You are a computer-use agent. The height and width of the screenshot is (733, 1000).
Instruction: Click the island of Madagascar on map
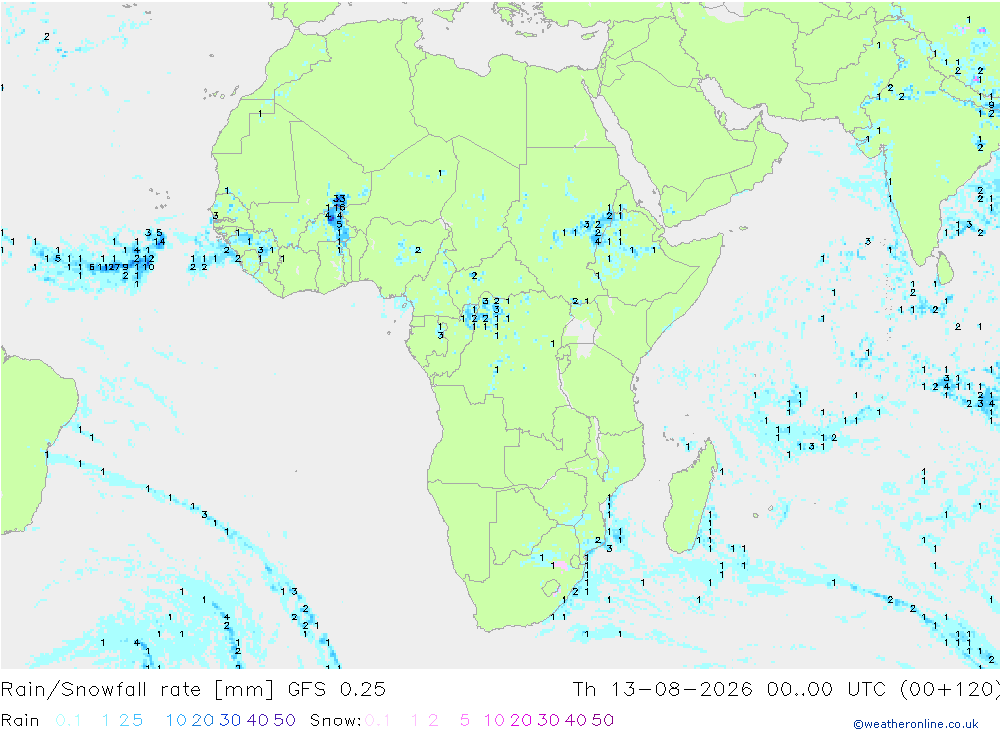(689, 501)
